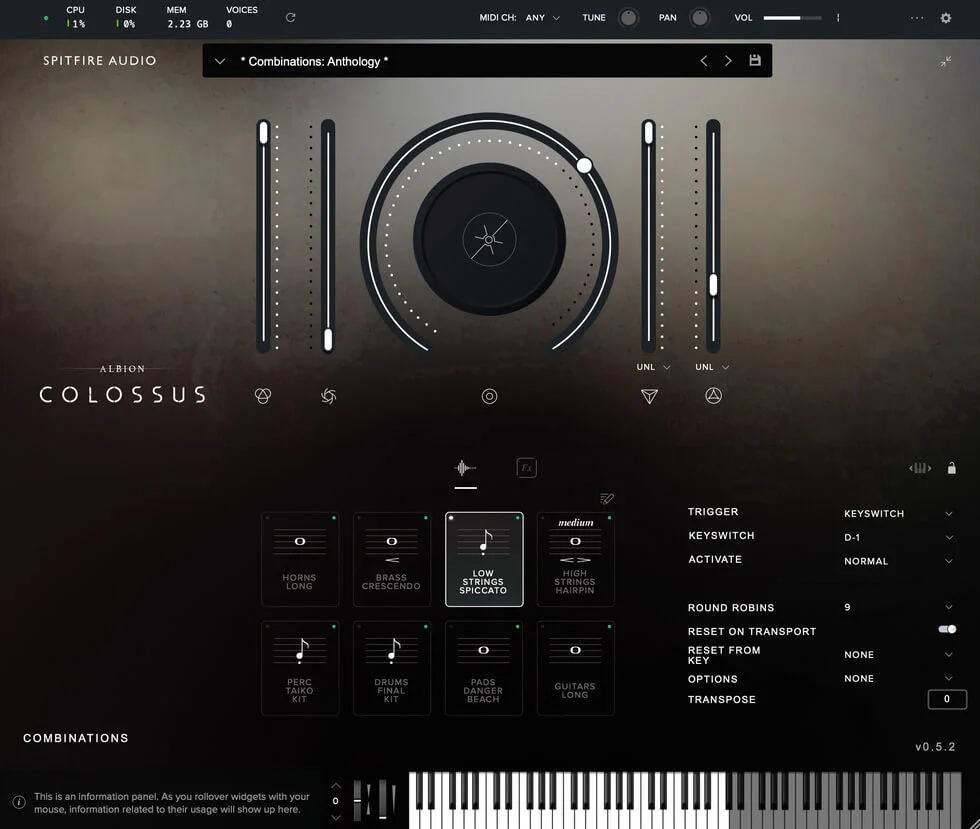Image resolution: width=980 pixels, height=829 pixels.
Task: Open the Trigger KEYSWITCH dropdown
Action: point(898,513)
